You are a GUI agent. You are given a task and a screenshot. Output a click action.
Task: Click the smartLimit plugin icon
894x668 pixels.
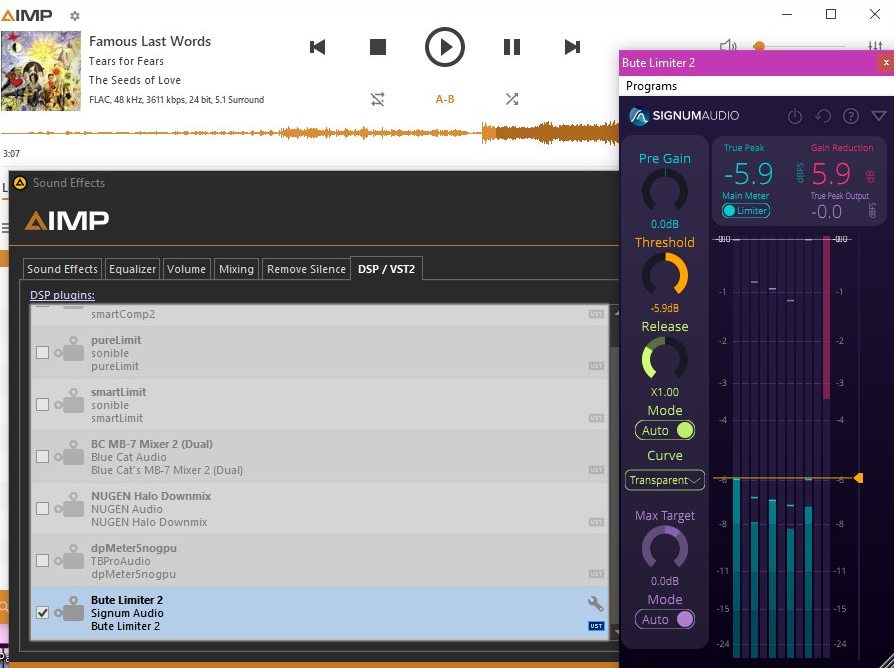click(70, 401)
